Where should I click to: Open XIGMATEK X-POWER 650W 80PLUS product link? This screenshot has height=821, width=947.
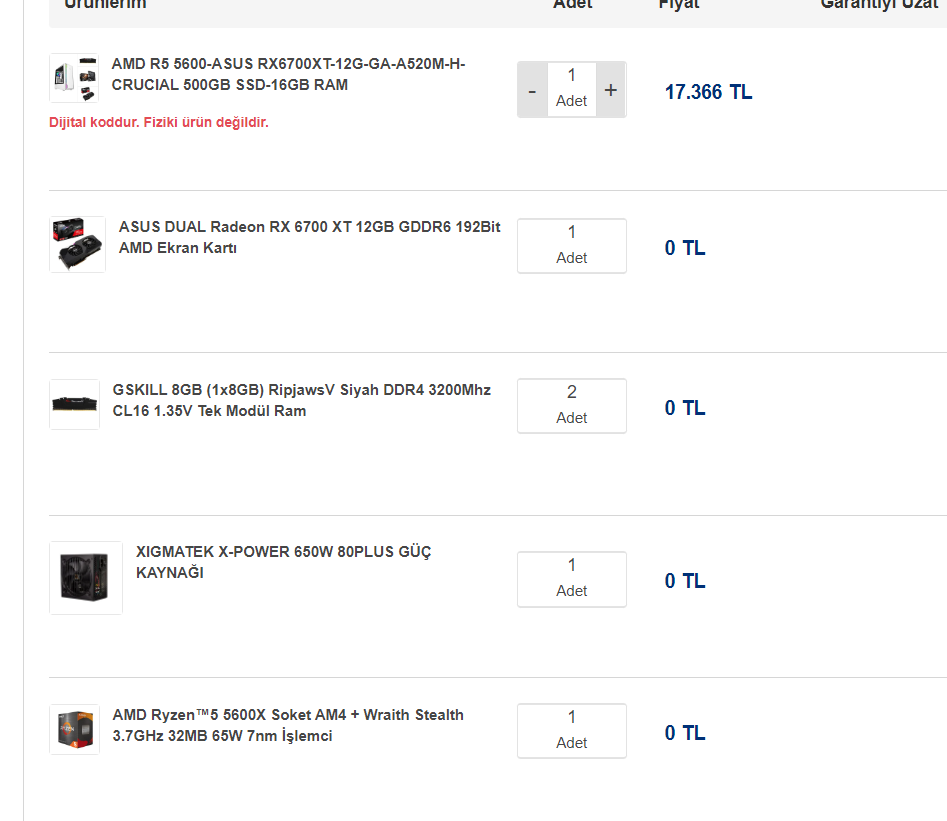[284, 562]
